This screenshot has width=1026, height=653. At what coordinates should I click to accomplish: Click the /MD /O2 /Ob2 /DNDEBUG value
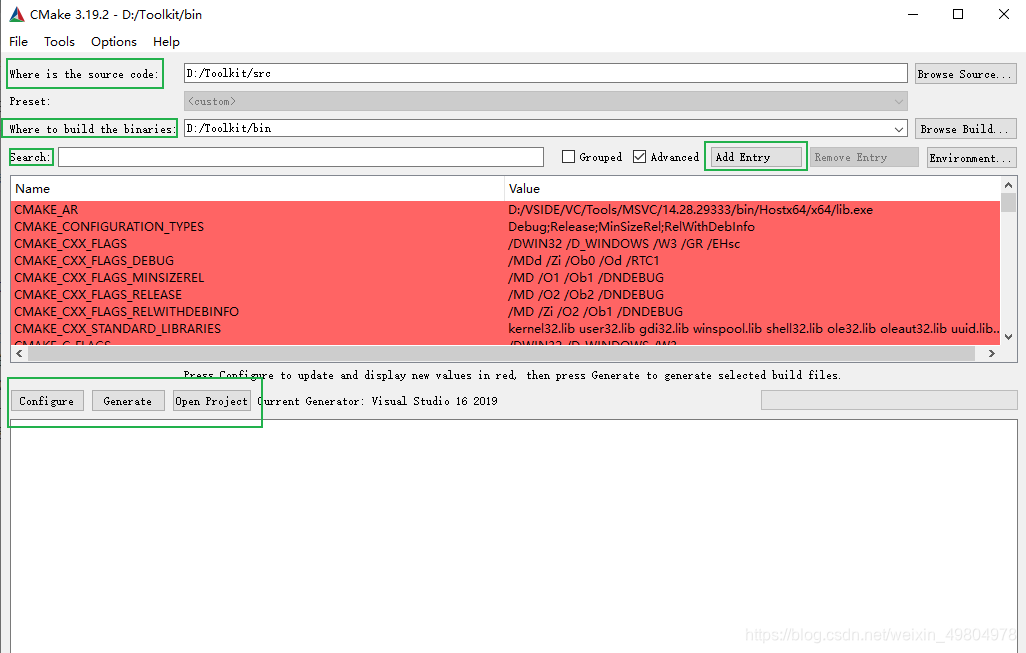coord(586,295)
